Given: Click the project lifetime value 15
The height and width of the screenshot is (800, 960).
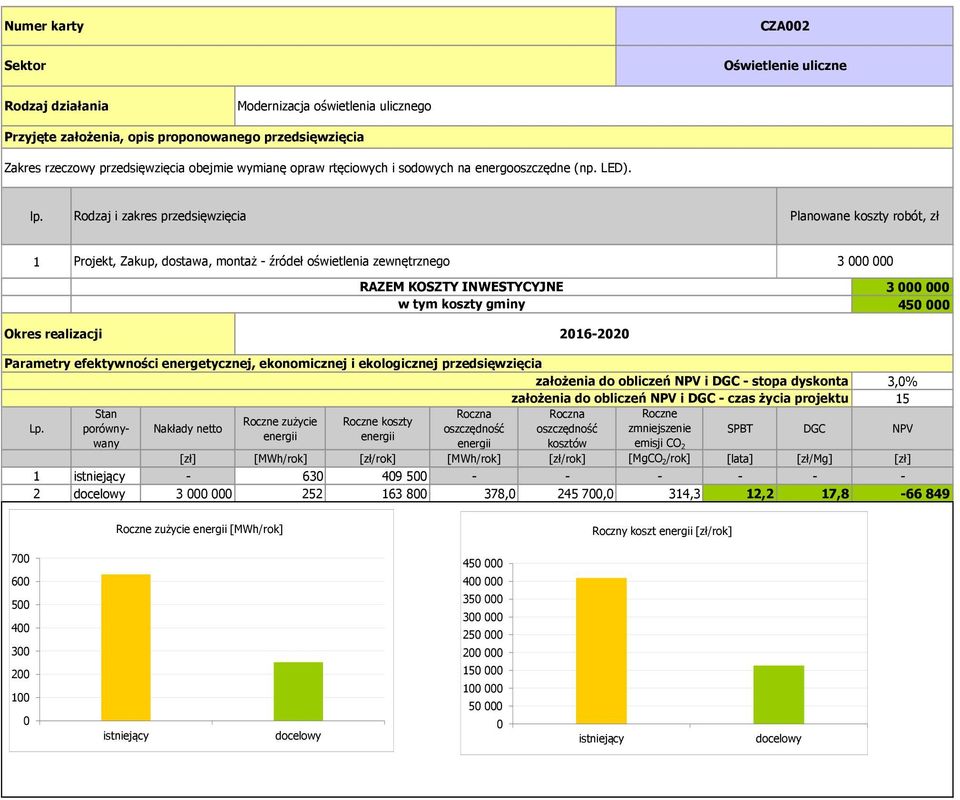Looking at the screenshot, I should (x=902, y=398).
